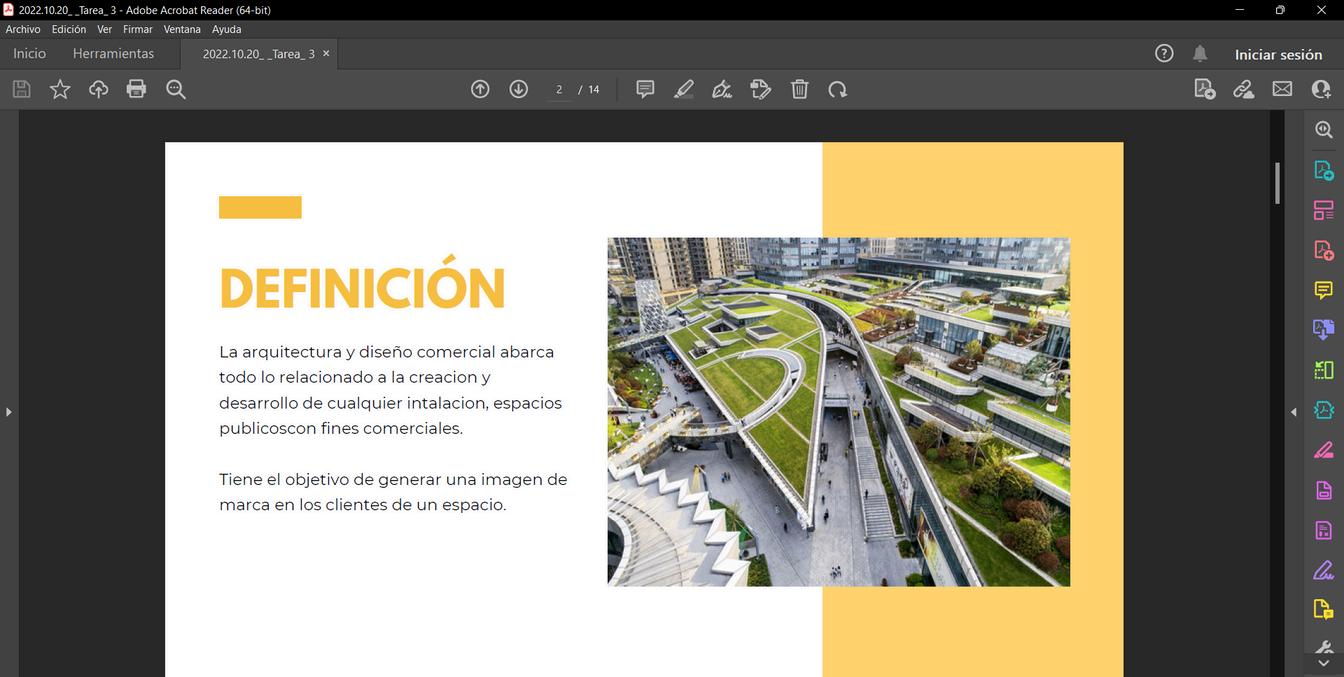Open the Archivo menu
Screen dimensions: 1344x677
coord(23,29)
